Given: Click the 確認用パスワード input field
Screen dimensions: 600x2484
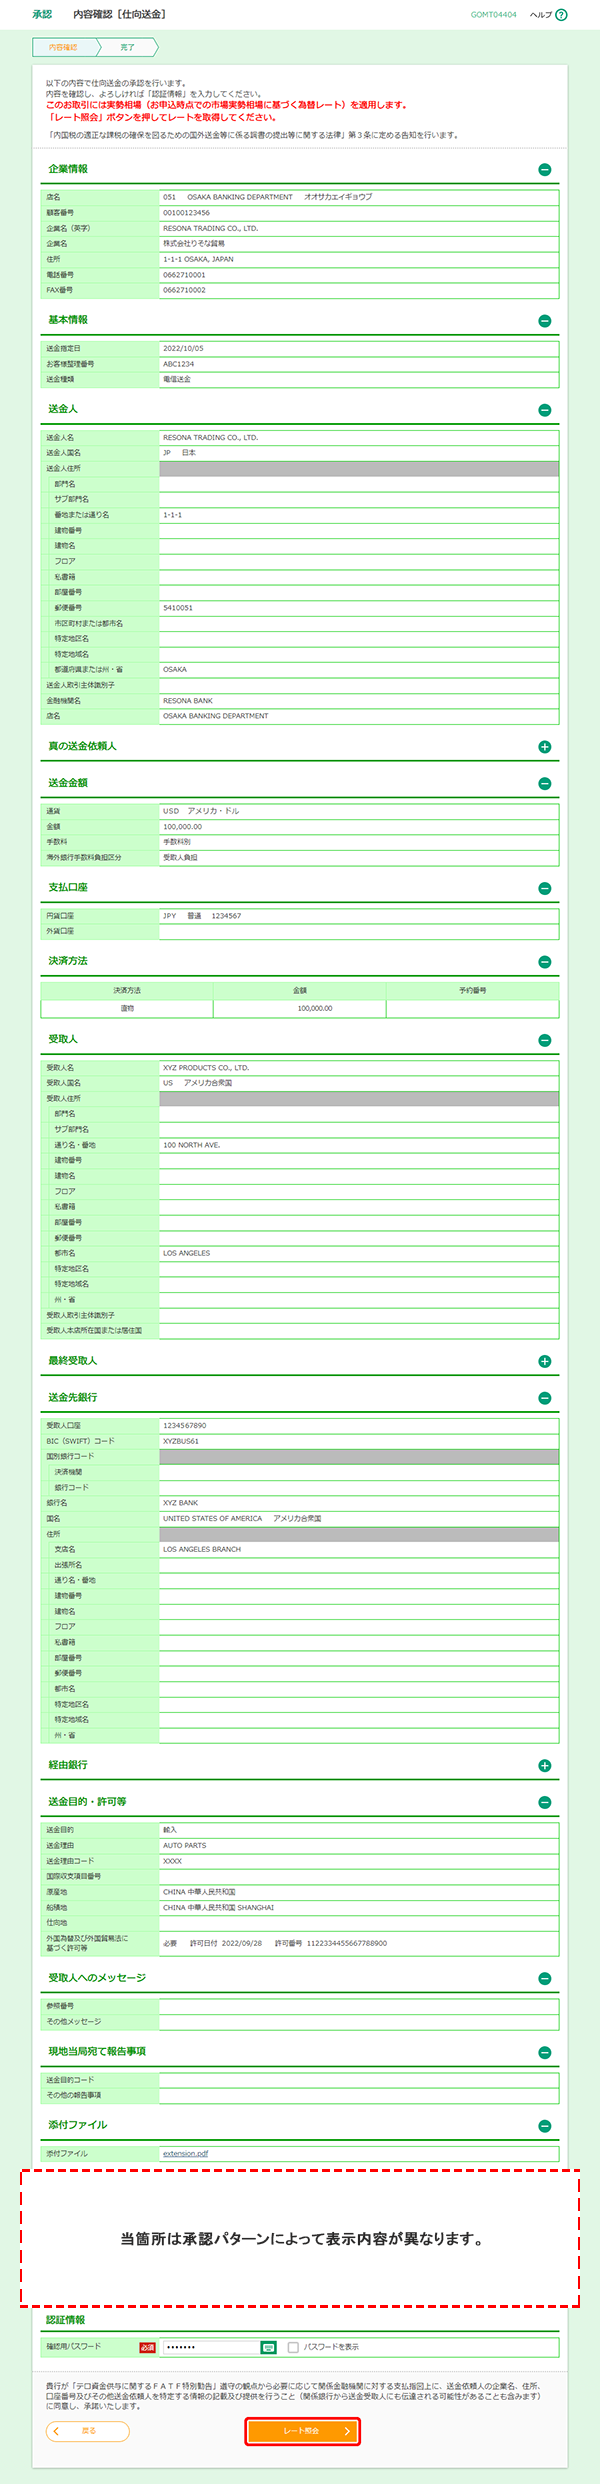Looking at the screenshot, I should click(x=210, y=2347).
